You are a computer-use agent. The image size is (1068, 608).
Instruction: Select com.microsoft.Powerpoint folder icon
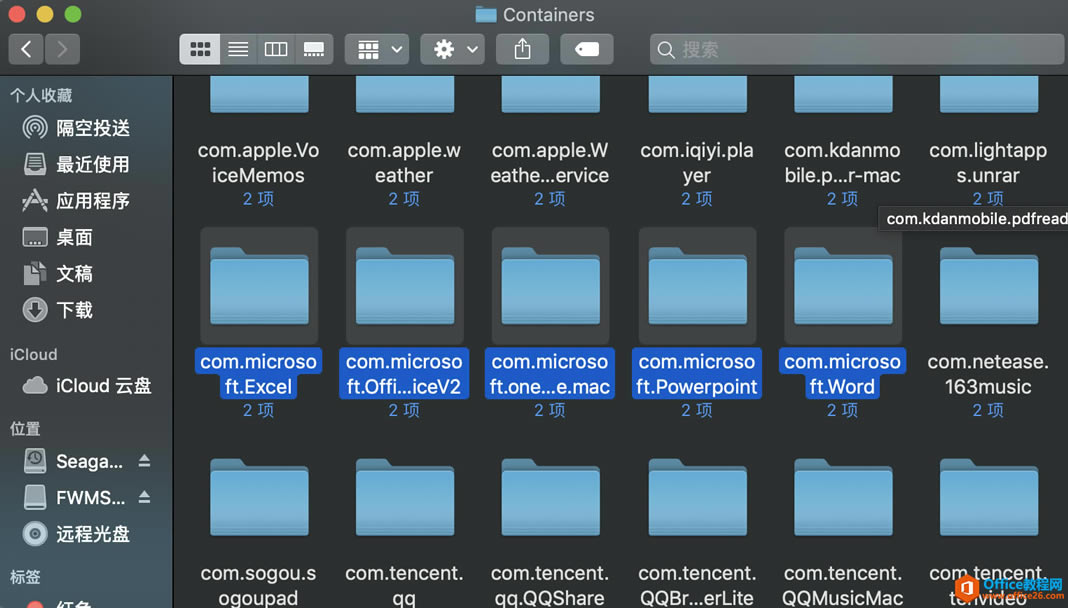click(697, 286)
